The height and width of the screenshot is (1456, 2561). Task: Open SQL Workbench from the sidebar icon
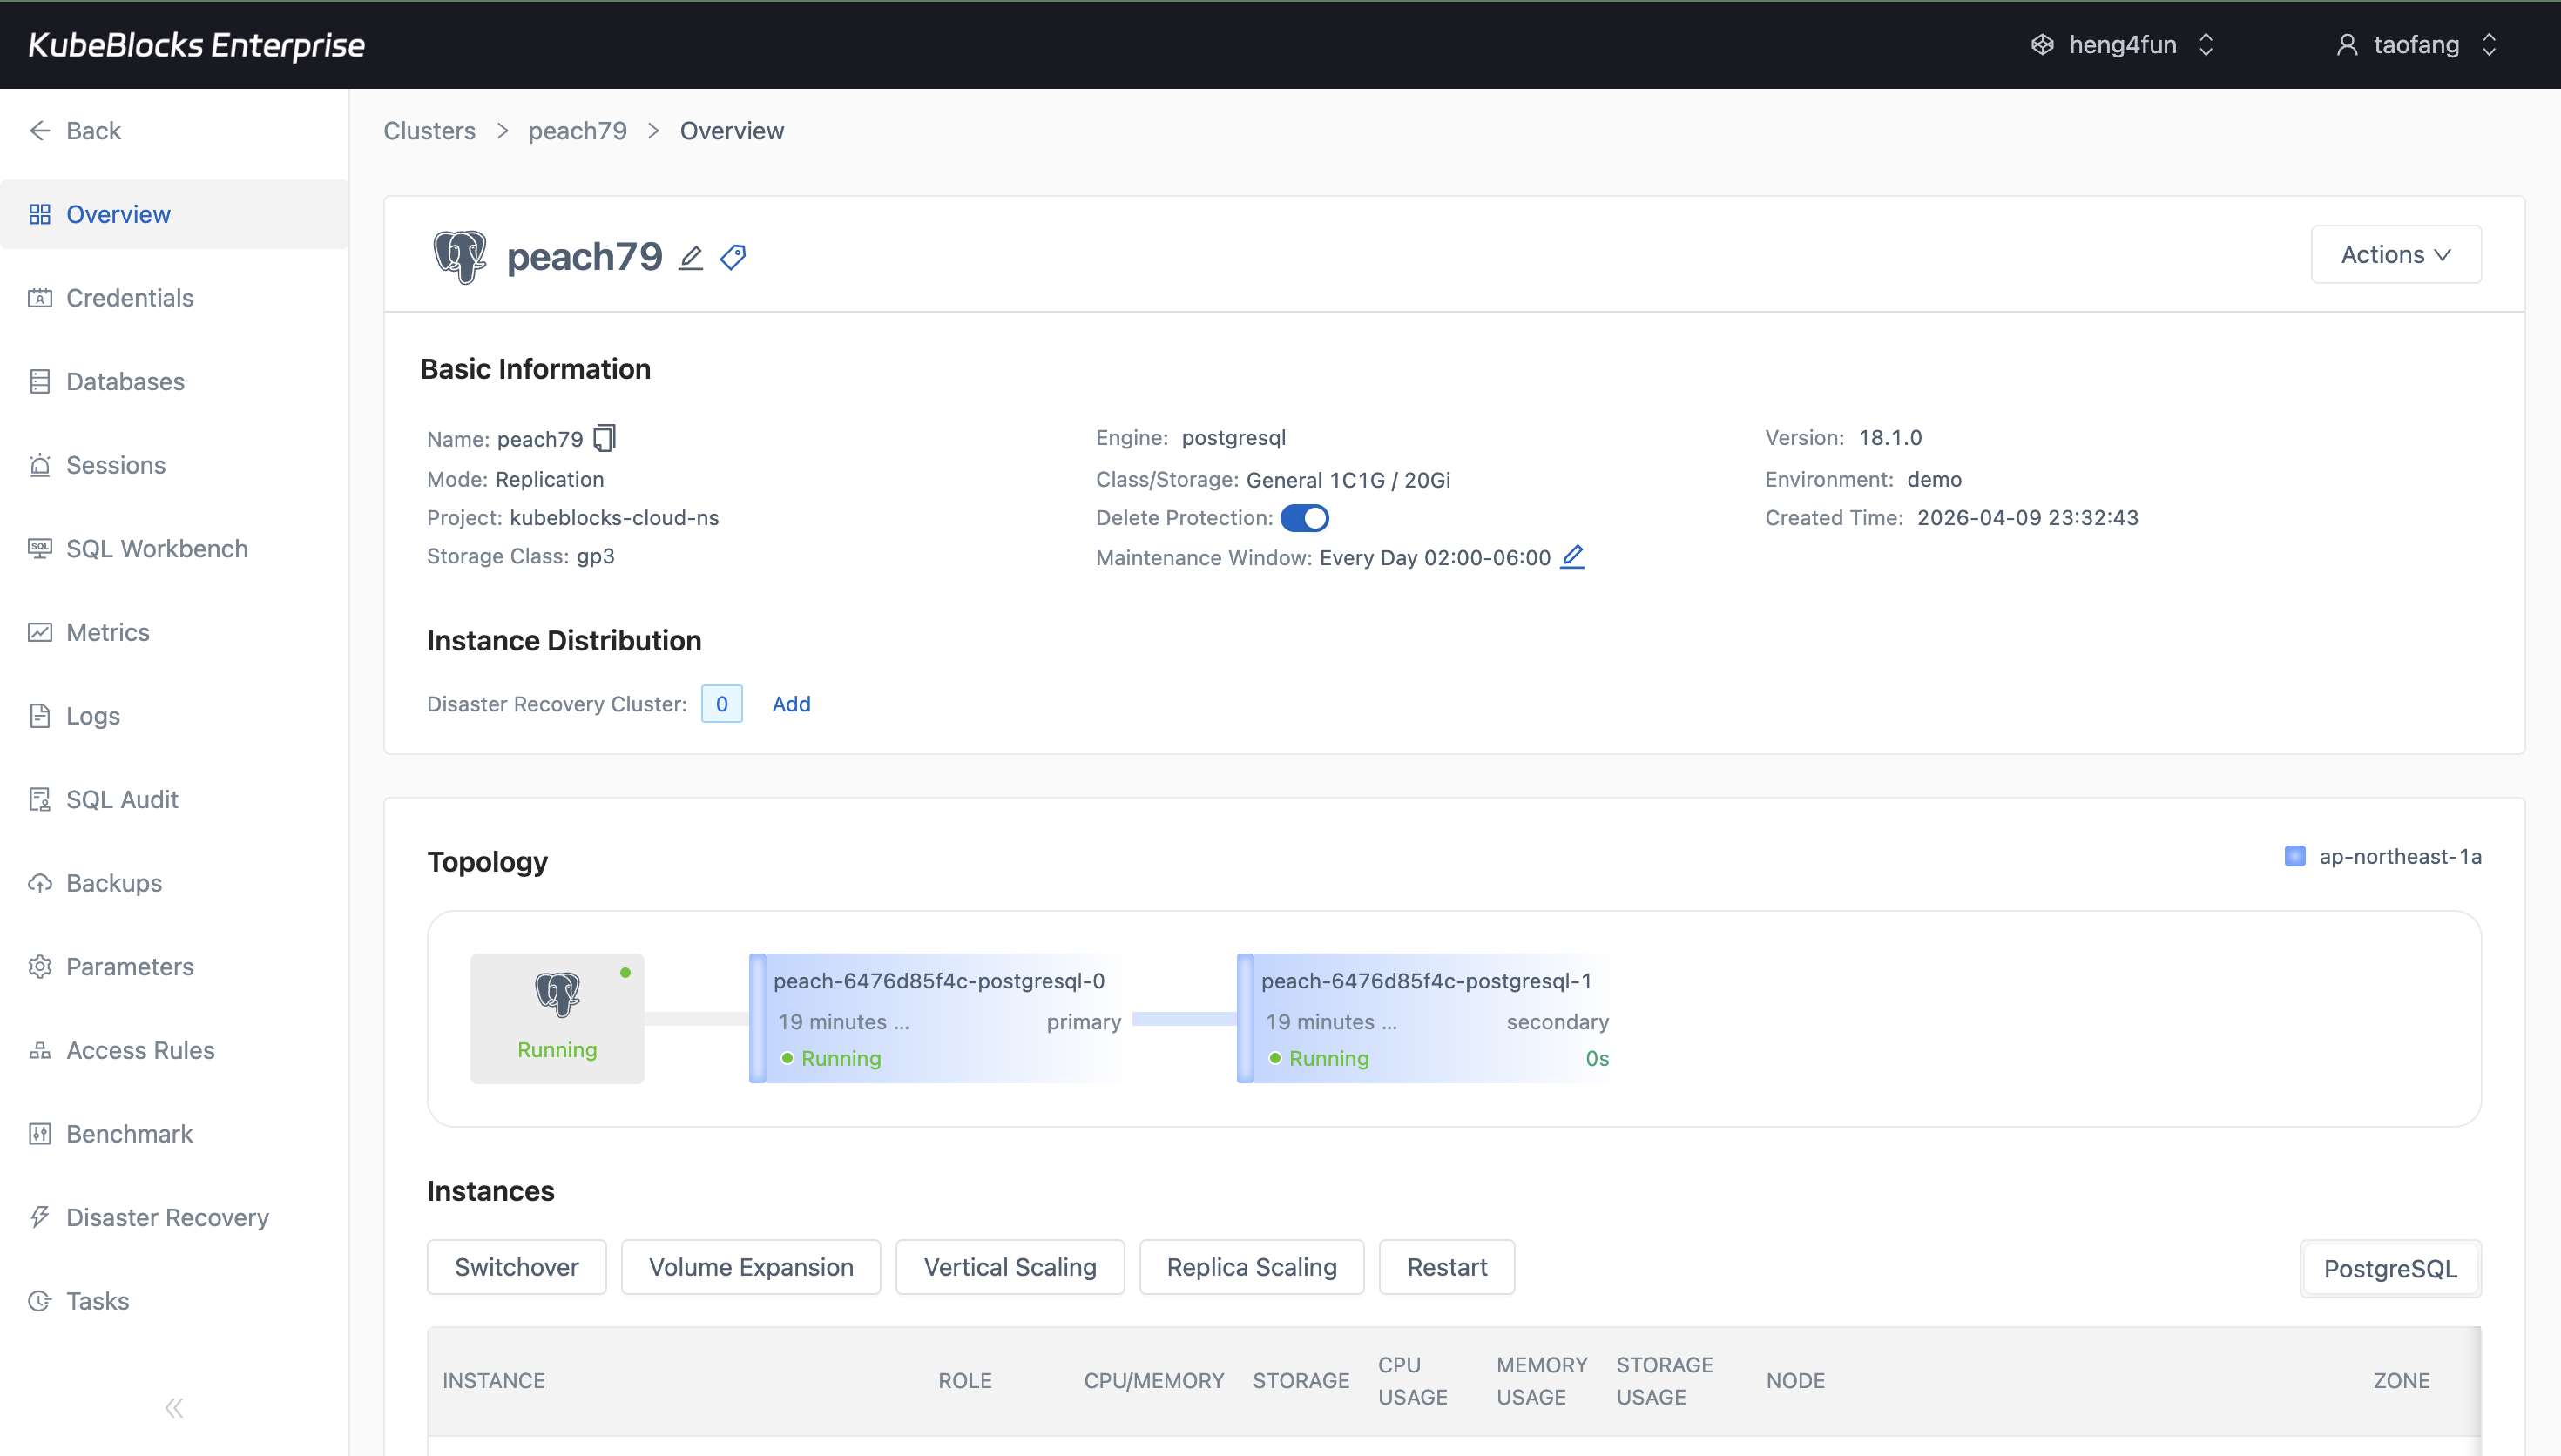pos(40,548)
